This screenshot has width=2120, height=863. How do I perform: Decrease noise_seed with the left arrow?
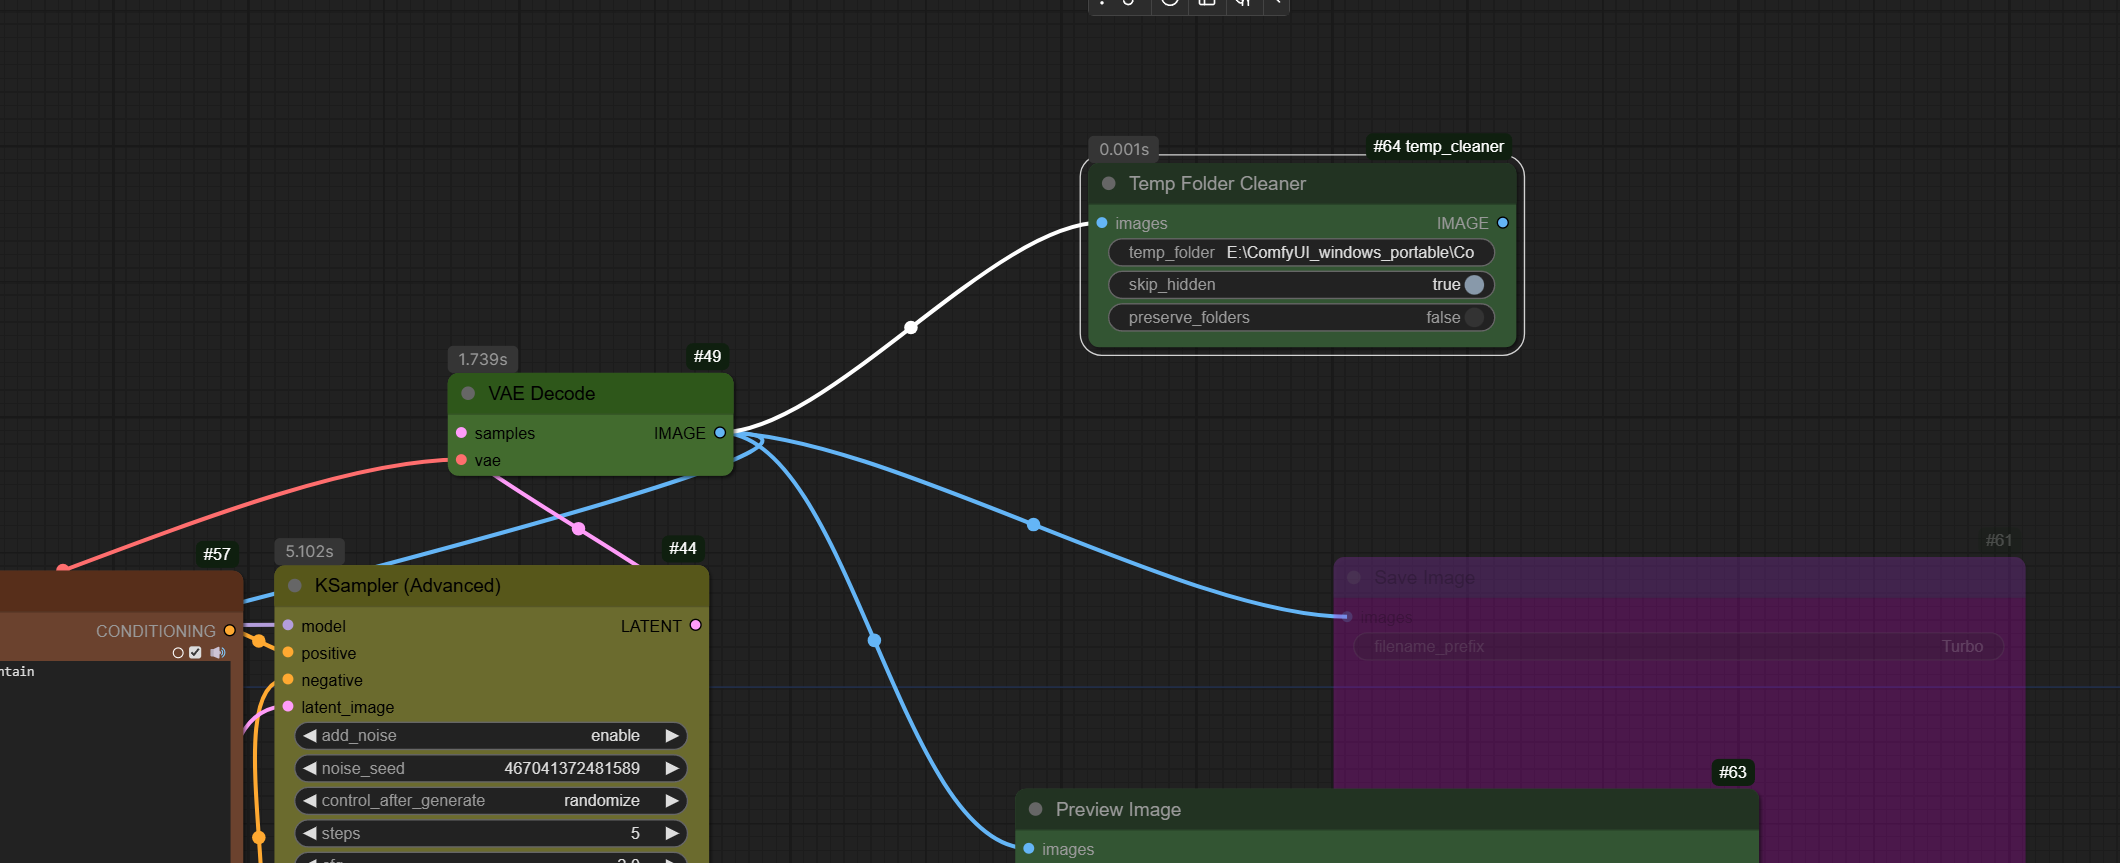pos(310,769)
